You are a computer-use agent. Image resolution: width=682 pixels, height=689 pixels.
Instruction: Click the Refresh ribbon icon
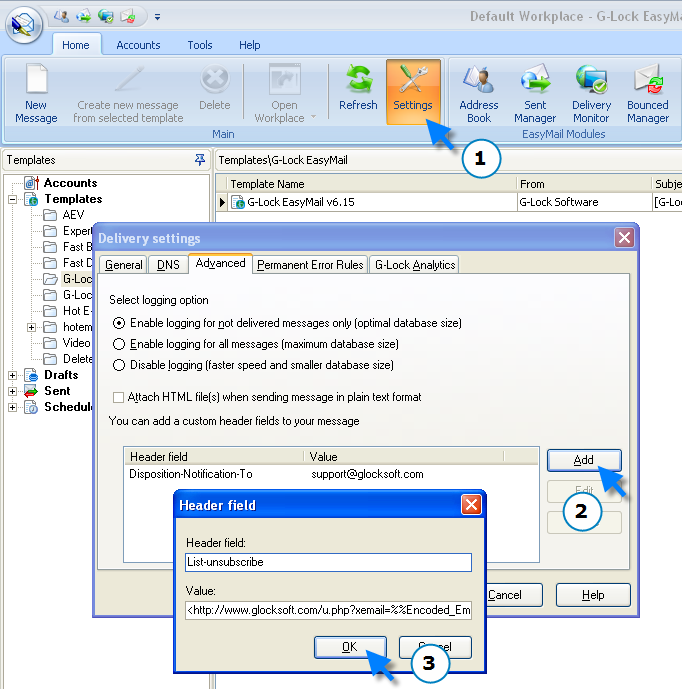pyautogui.click(x=358, y=88)
